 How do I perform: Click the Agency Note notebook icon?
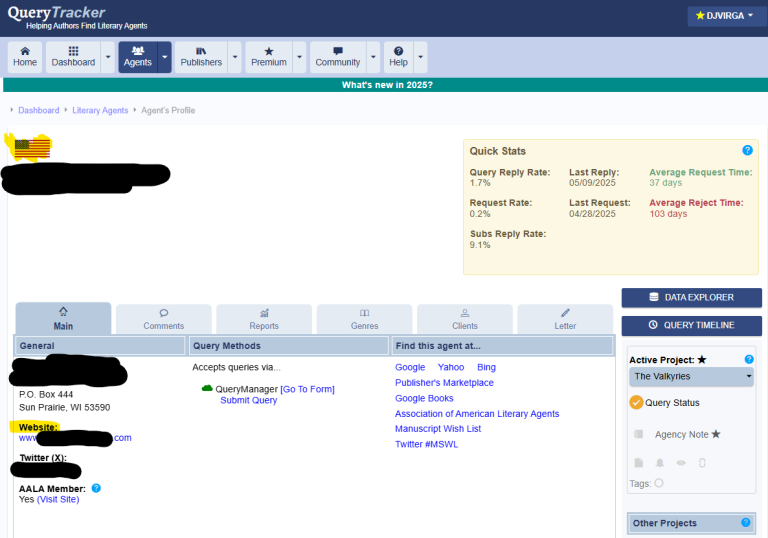[639, 434]
